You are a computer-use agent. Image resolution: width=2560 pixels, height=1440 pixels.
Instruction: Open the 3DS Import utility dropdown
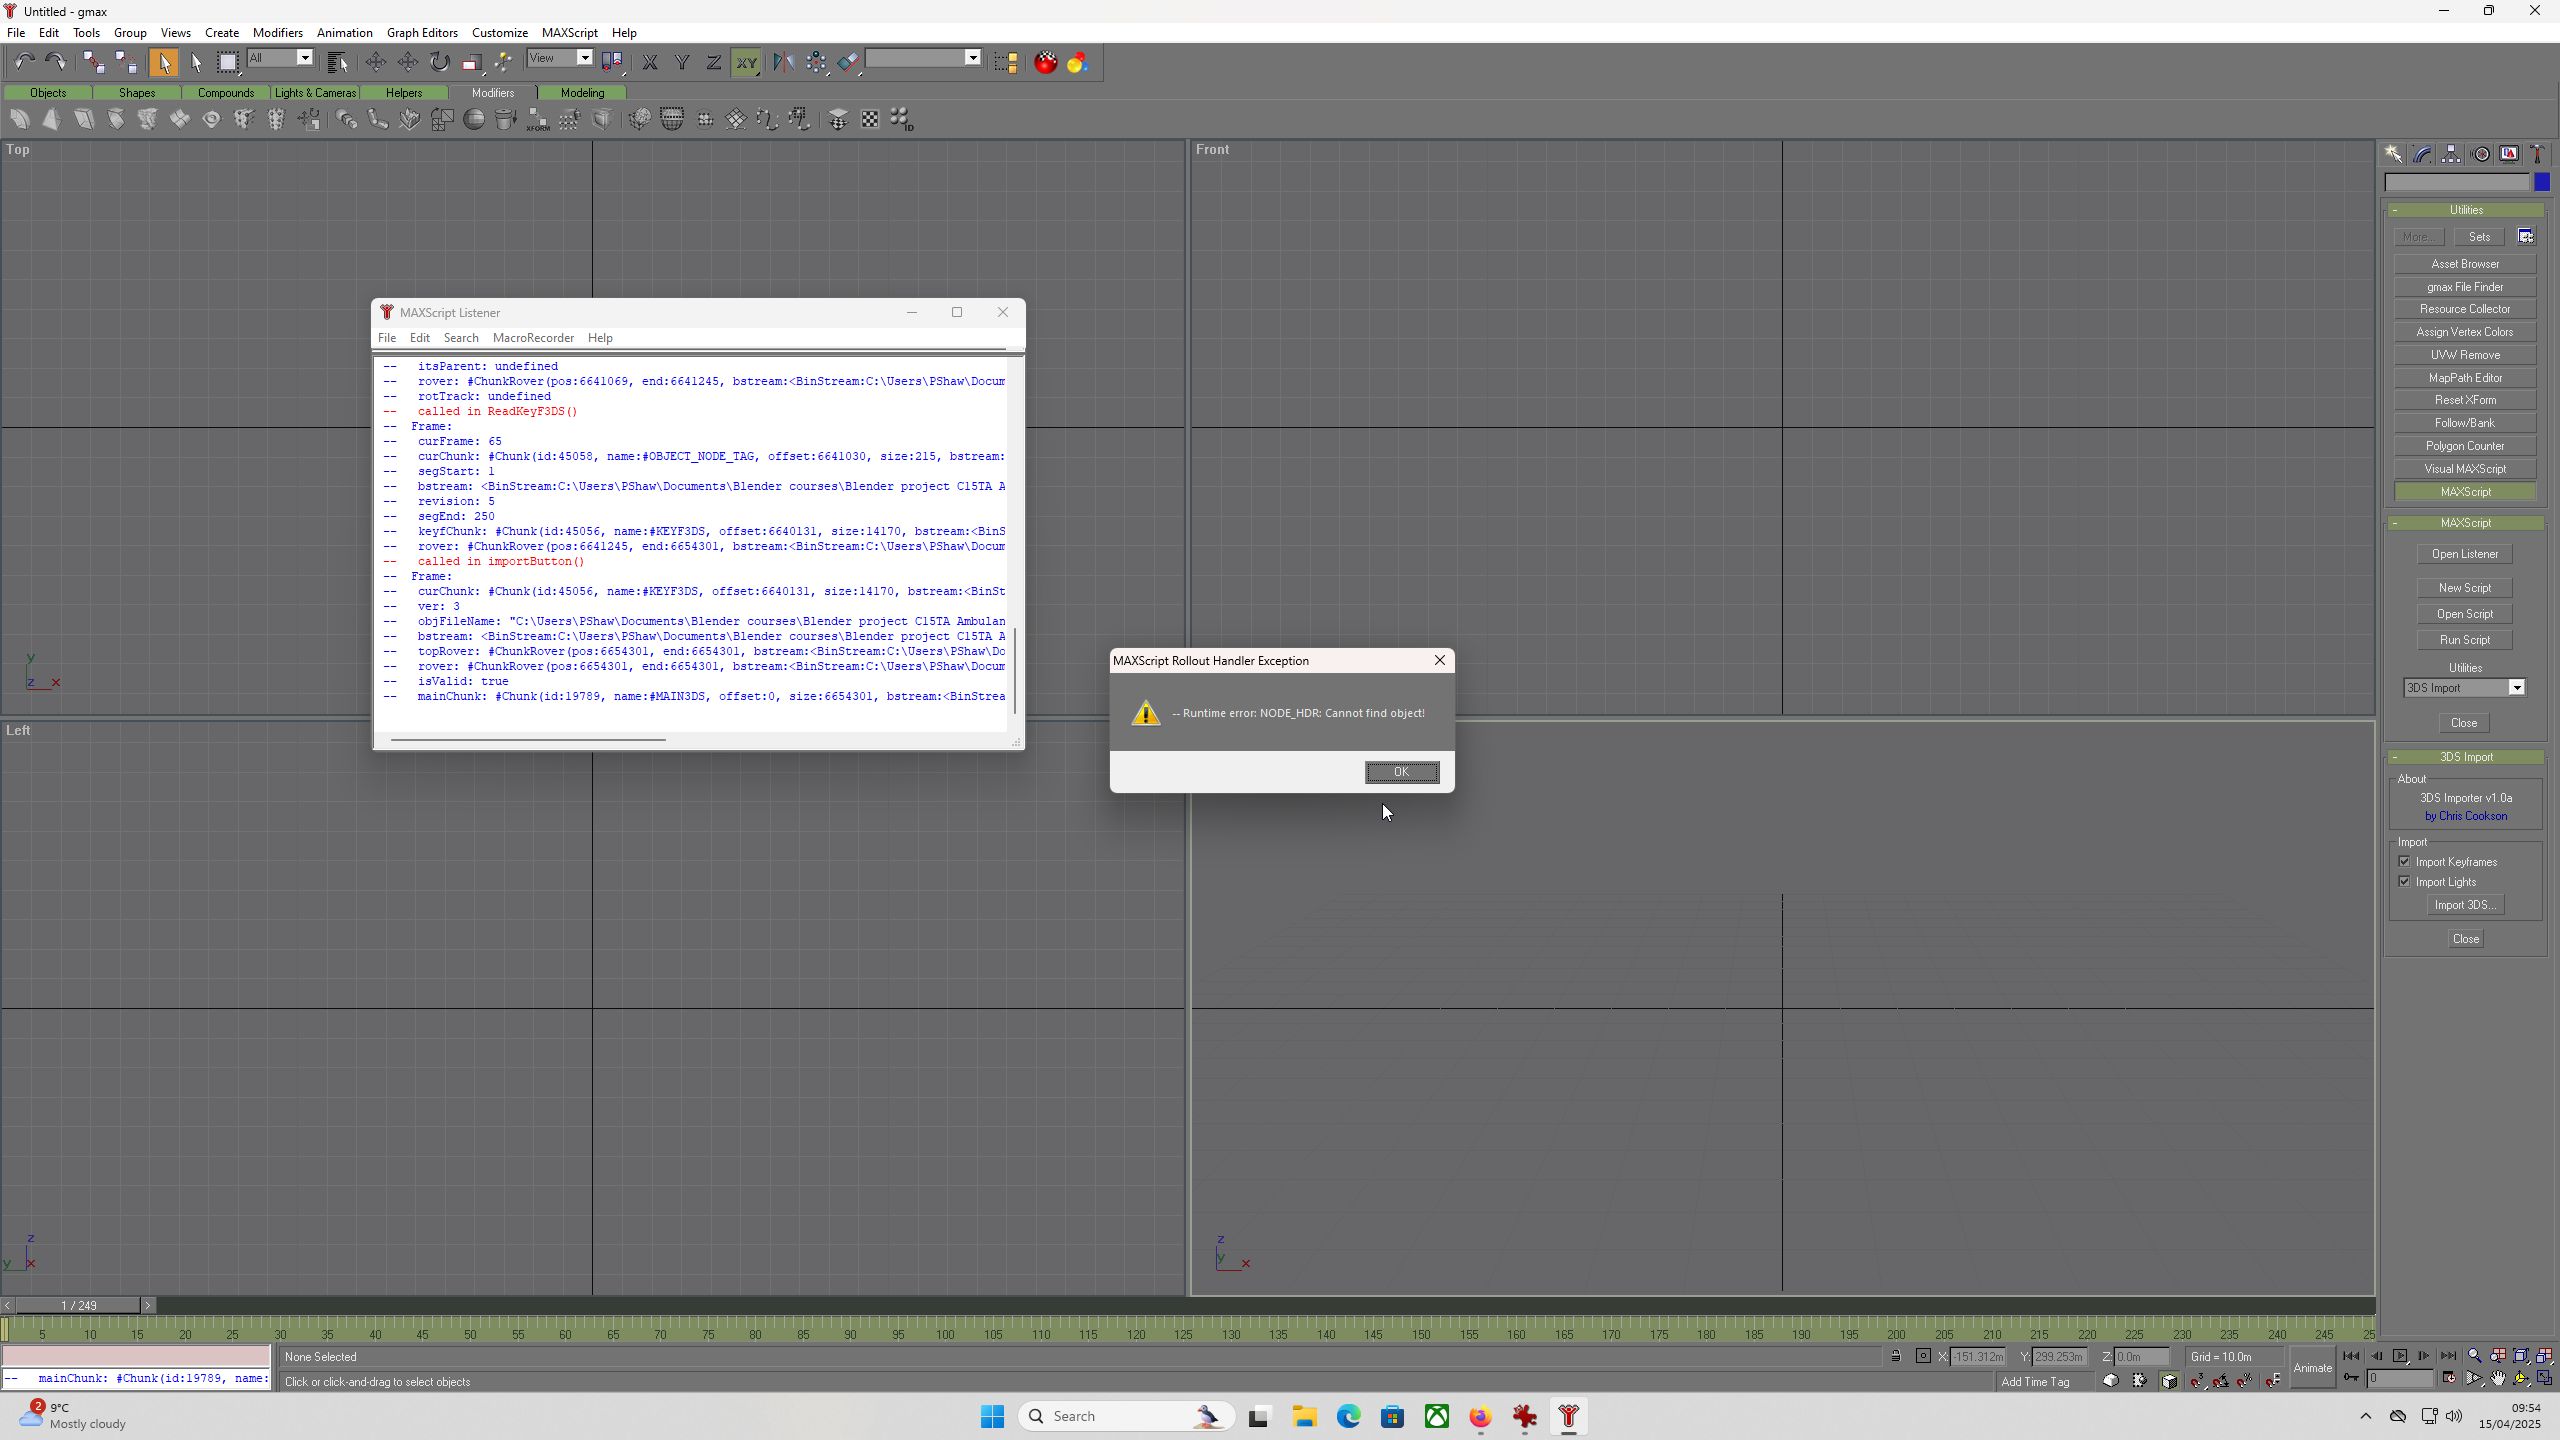tap(2519, 688)
